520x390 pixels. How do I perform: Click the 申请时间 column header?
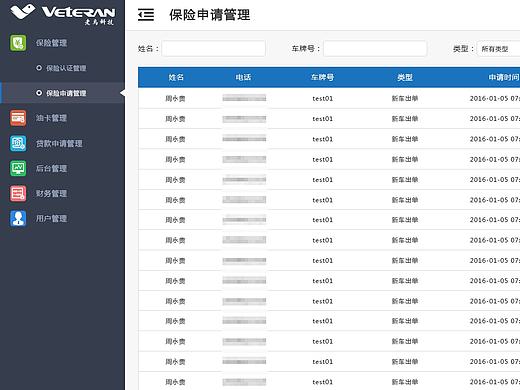504,77
